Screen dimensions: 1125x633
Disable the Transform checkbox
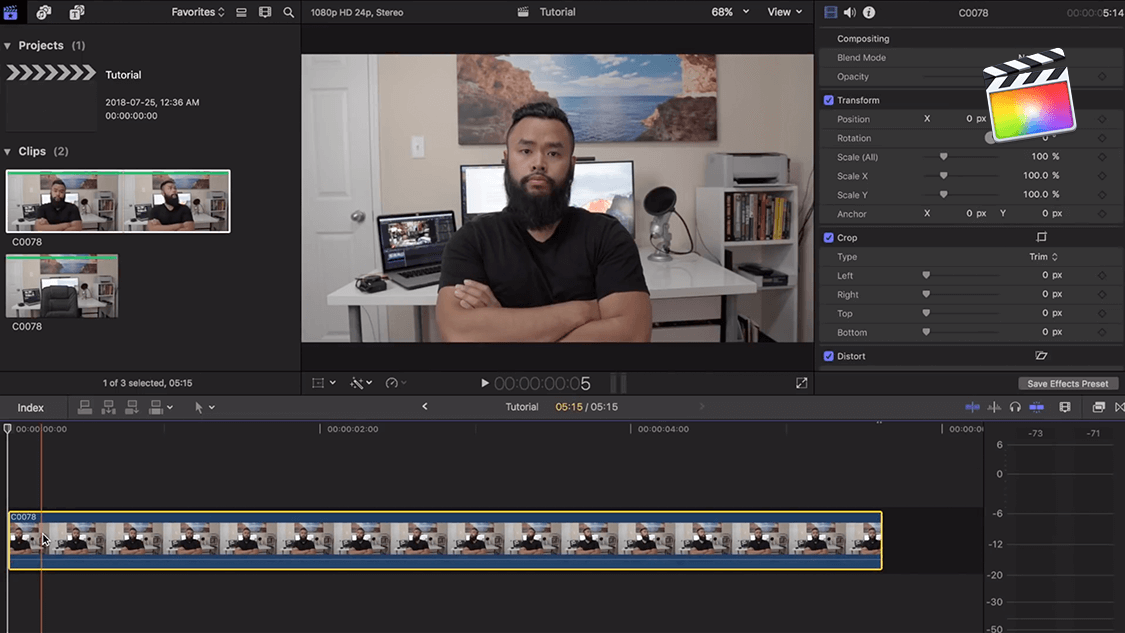tap(828, 100)
